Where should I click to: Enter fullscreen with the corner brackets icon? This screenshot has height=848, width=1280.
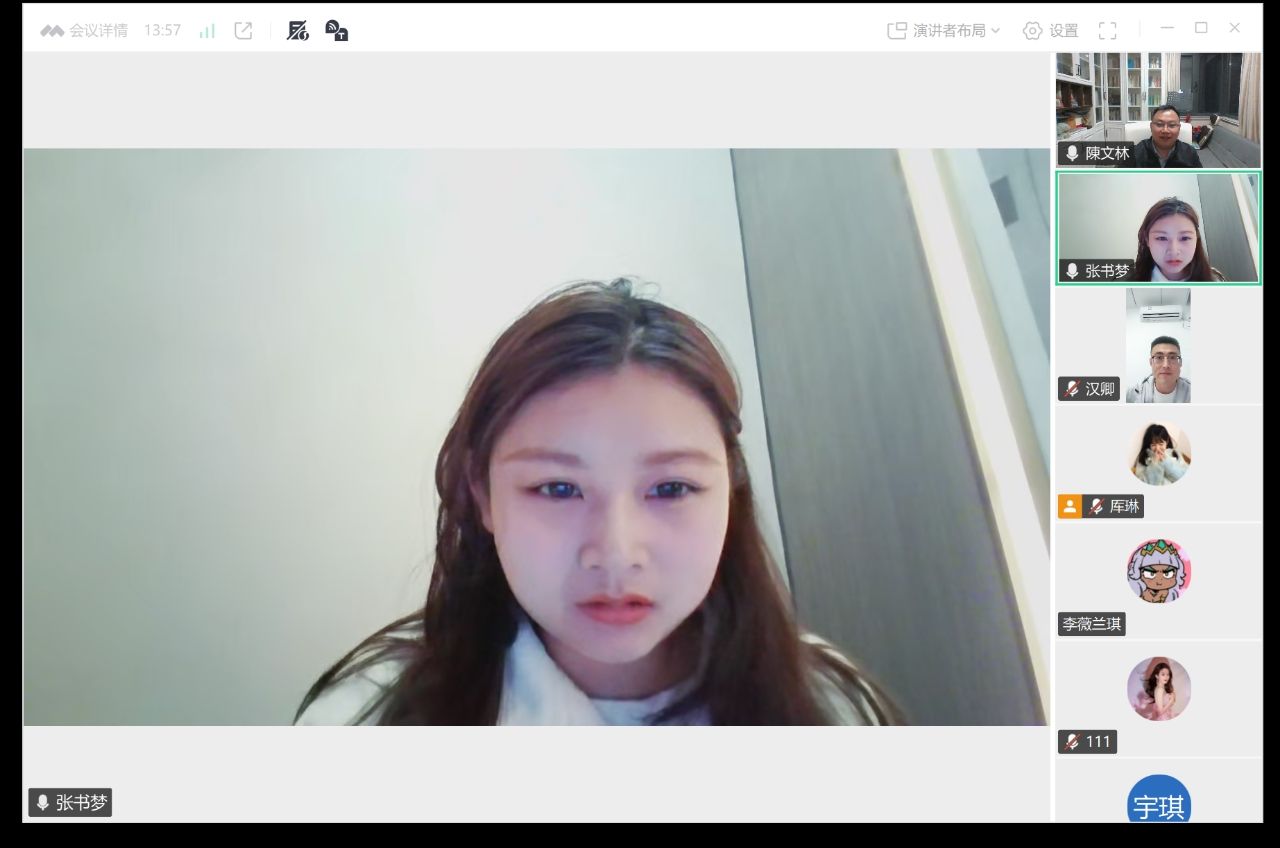click(1107, 31)
